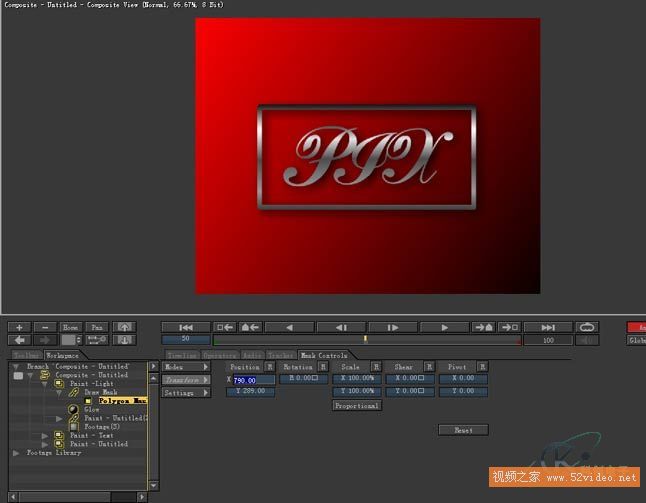Viewport: 646px width, 503px height.
Task: Click the timeline scrub bar
Action: tap(367, 340)
